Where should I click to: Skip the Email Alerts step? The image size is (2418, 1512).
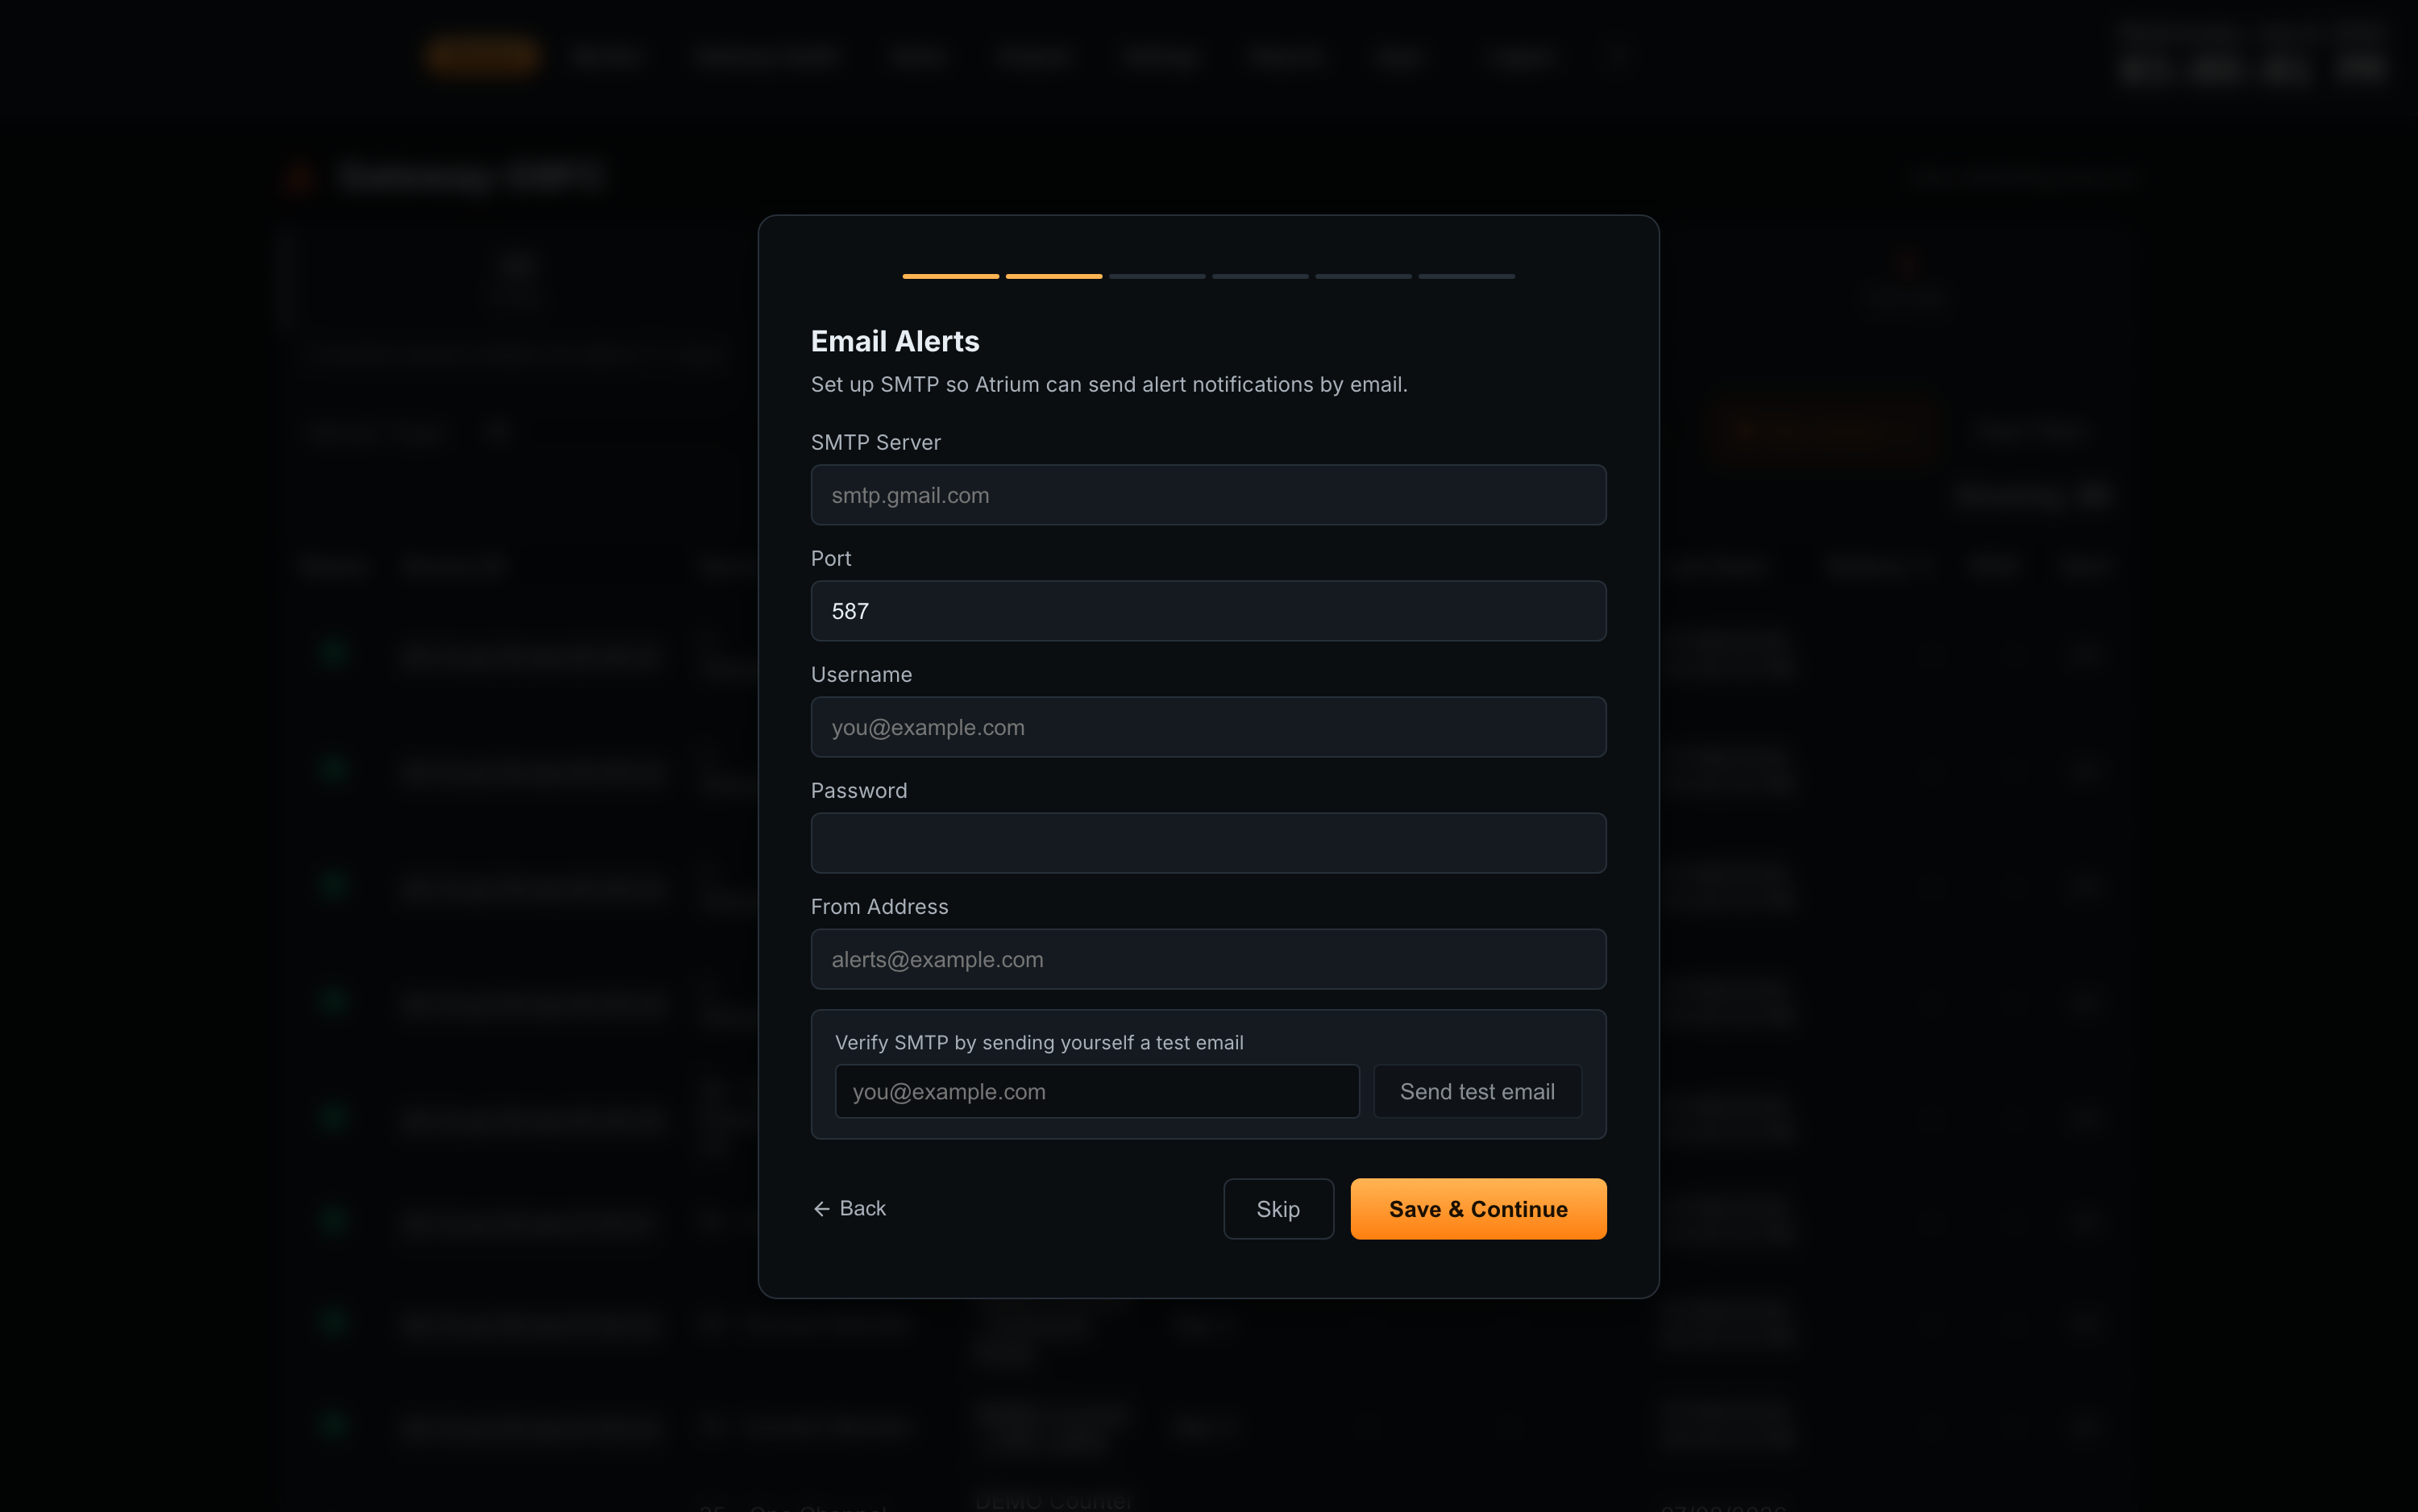[x=1278, y=1209]
